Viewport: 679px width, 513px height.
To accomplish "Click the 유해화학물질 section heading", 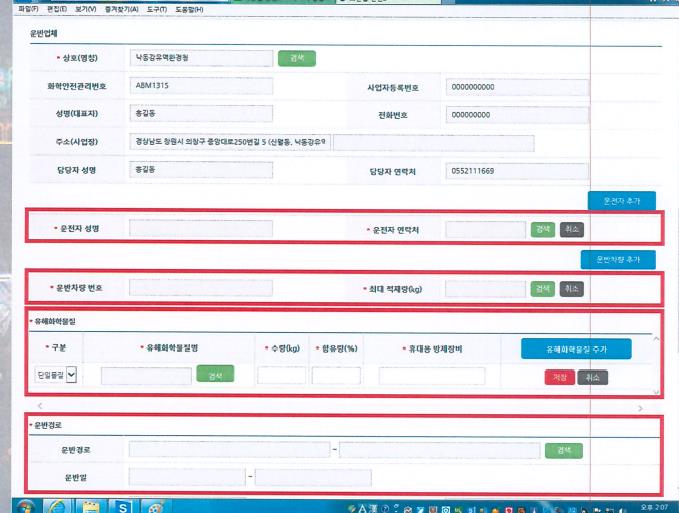I will [55, 321].
